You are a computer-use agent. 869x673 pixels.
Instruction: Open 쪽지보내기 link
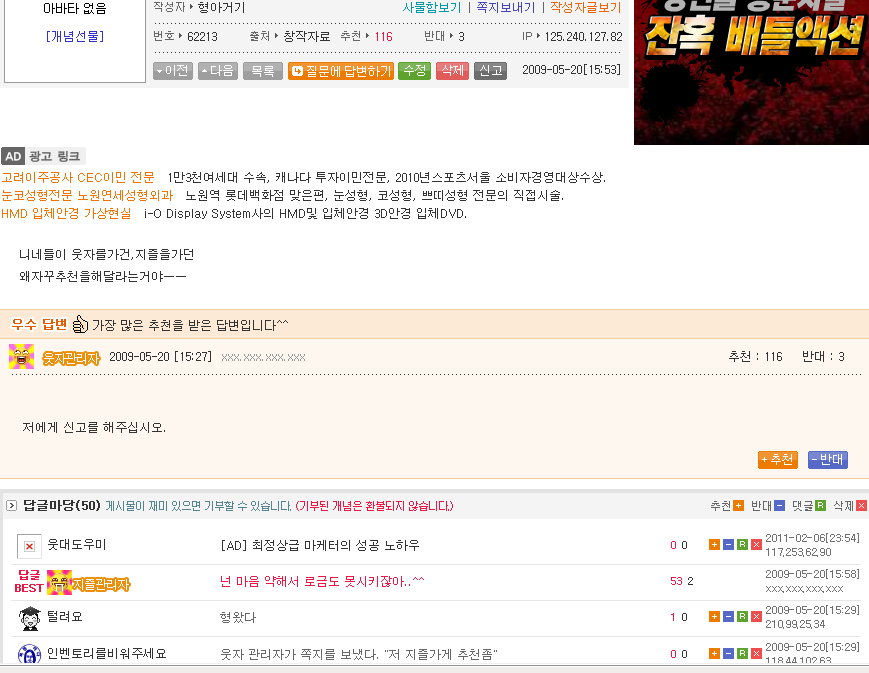tap(505, 7)
